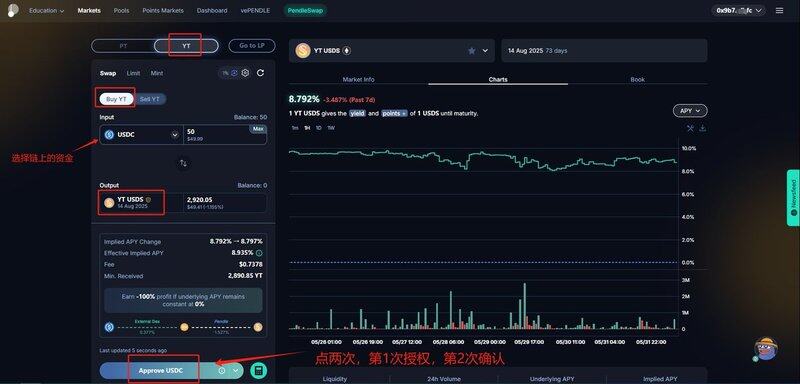
Task: Click the YT USDS token icon in Output
Action: 109,202
